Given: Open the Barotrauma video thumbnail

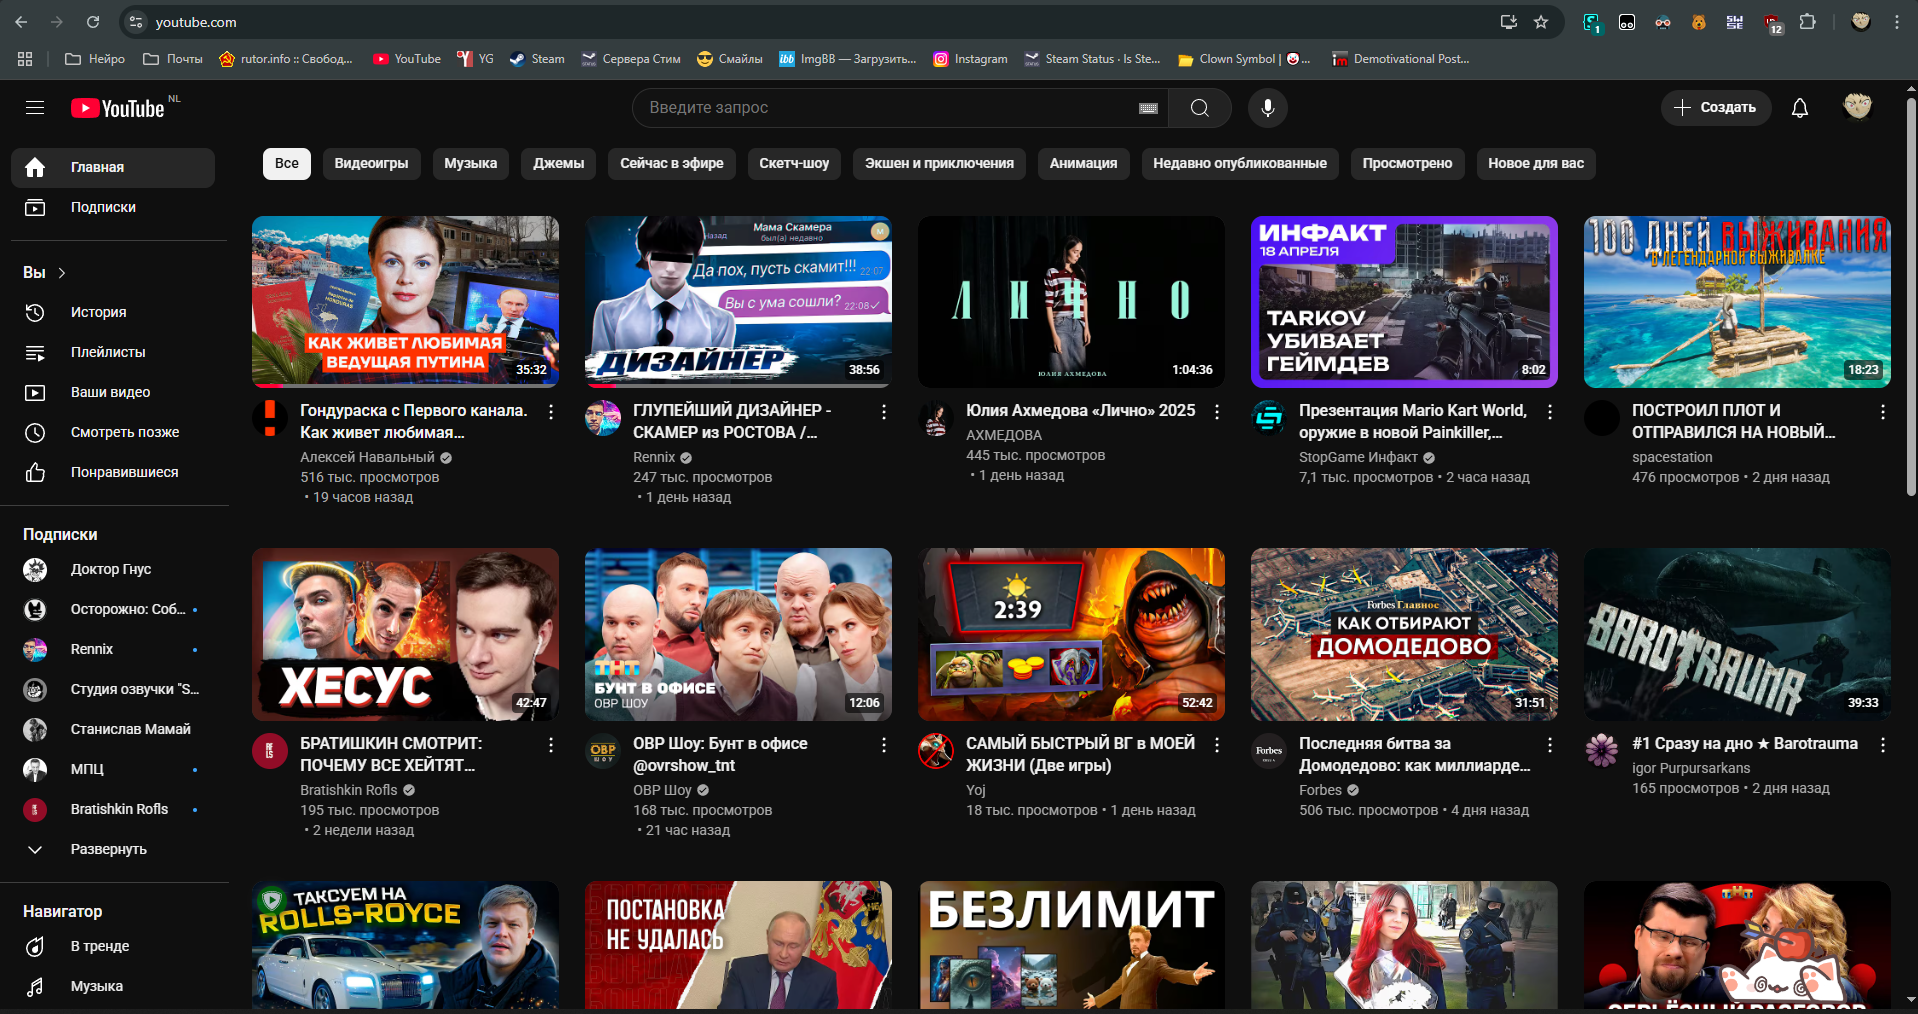Looking at the screenshot, I should (1736, 634).
